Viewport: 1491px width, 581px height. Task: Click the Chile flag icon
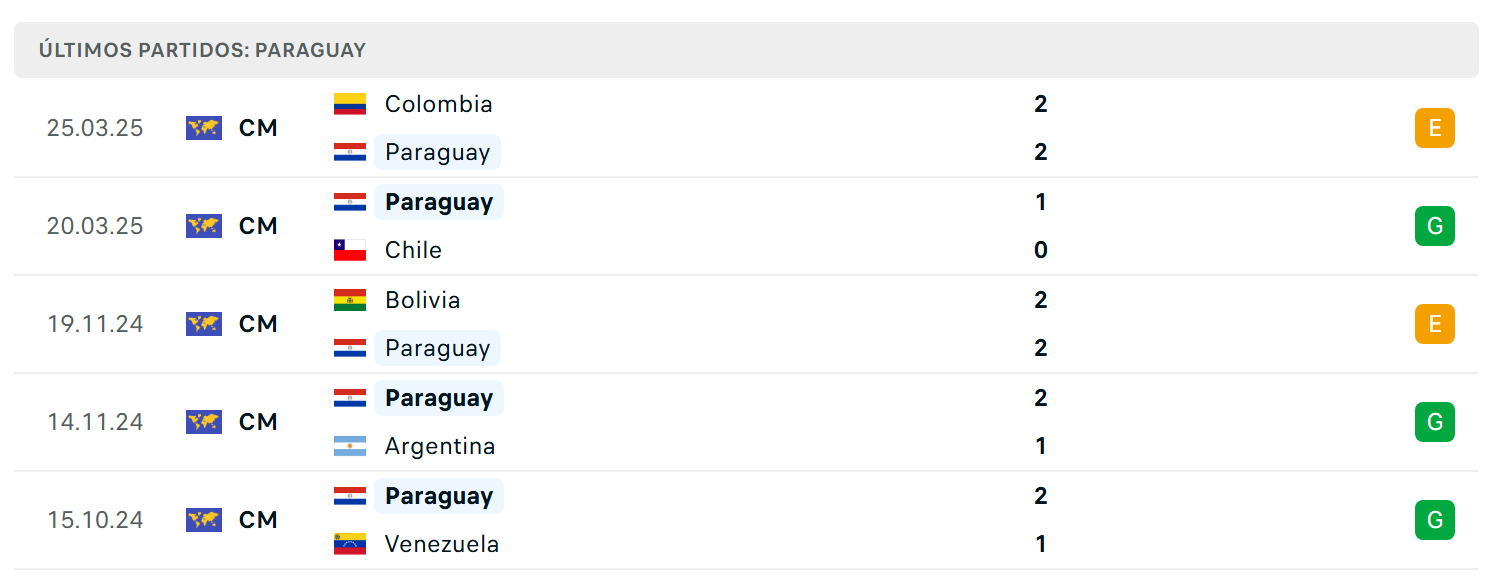pyautogui.click(x=350, y=250)
